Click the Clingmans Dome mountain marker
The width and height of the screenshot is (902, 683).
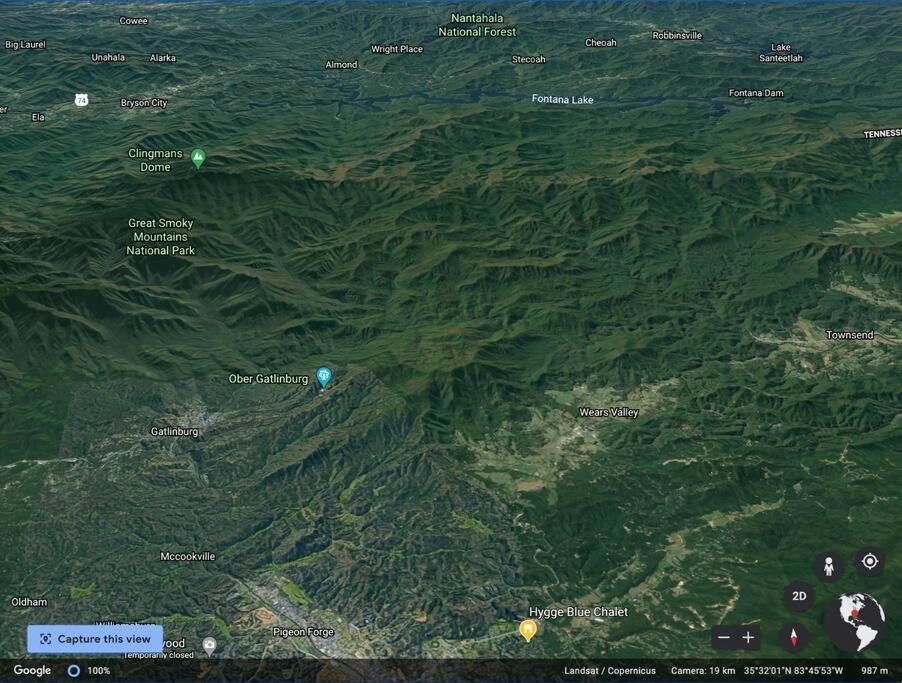(x=198, y=158)
